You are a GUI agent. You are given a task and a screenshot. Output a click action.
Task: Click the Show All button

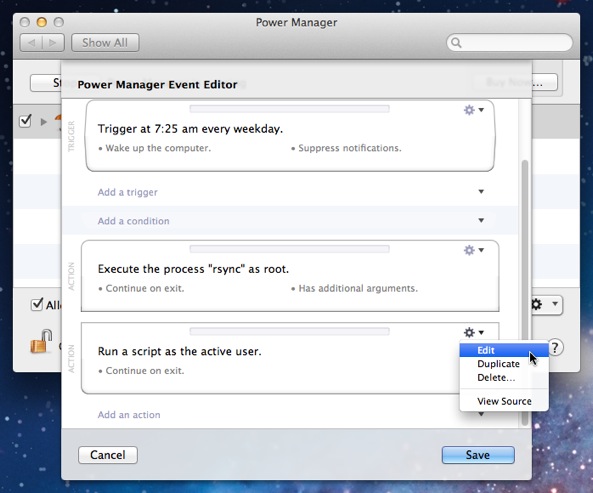105,43
